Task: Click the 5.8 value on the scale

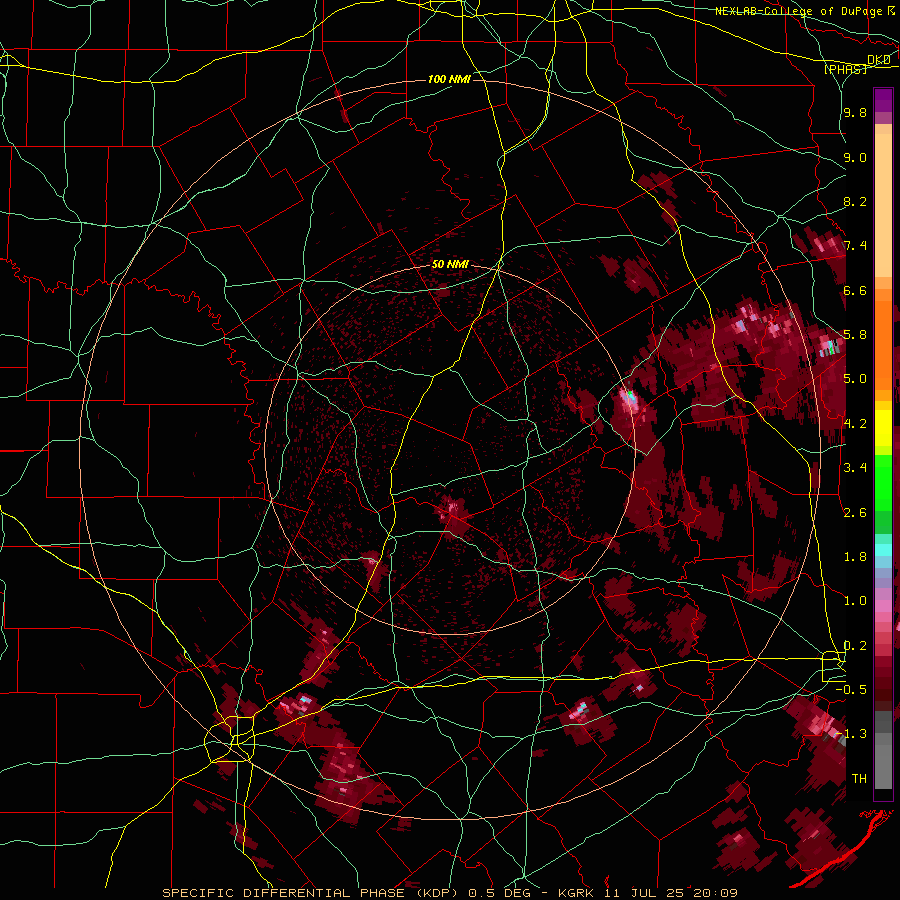Action: click(855, 334)
